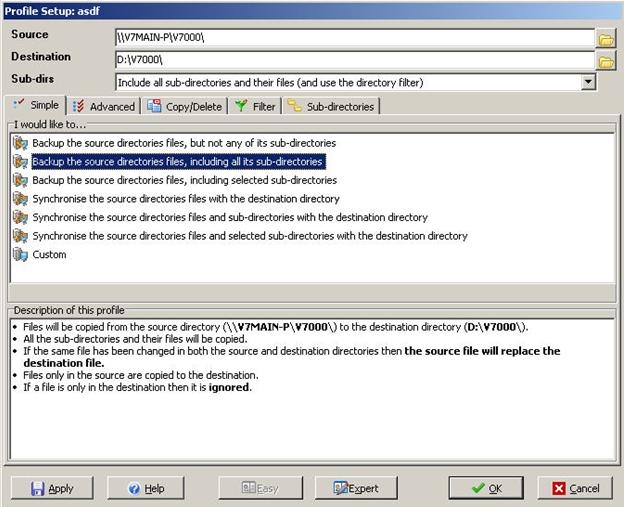Select 'Backup... including all its sub-directories' option
Viewport: 624px width, 507px height.
177,161
